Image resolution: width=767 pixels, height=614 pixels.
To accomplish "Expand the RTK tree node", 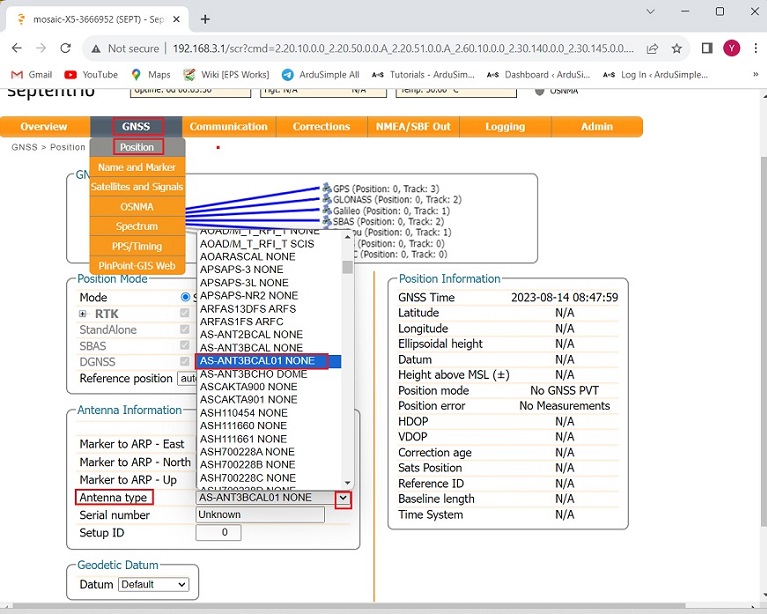I will pyautogui.click(x=83, y=314).
